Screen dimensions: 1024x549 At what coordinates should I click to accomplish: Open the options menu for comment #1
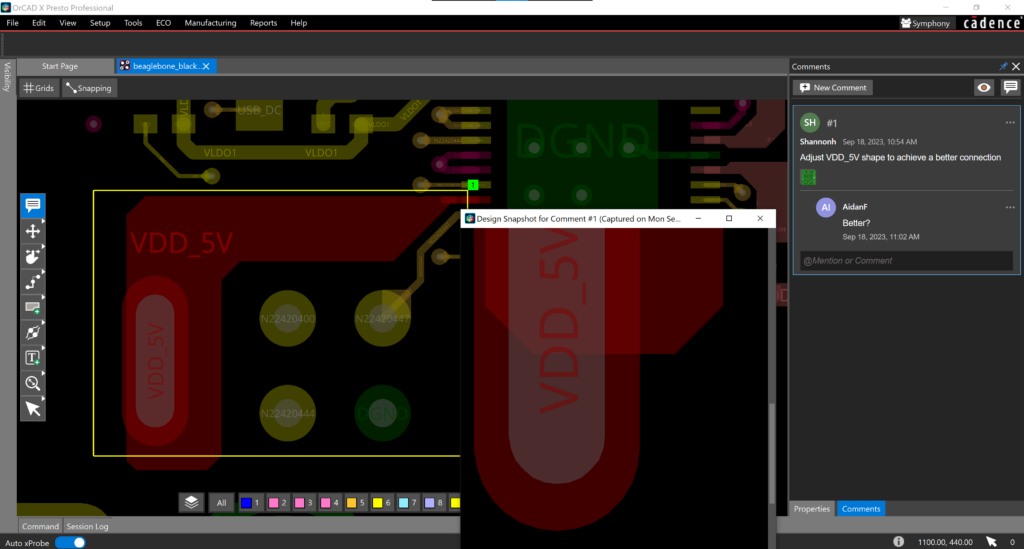point(1010,123)
